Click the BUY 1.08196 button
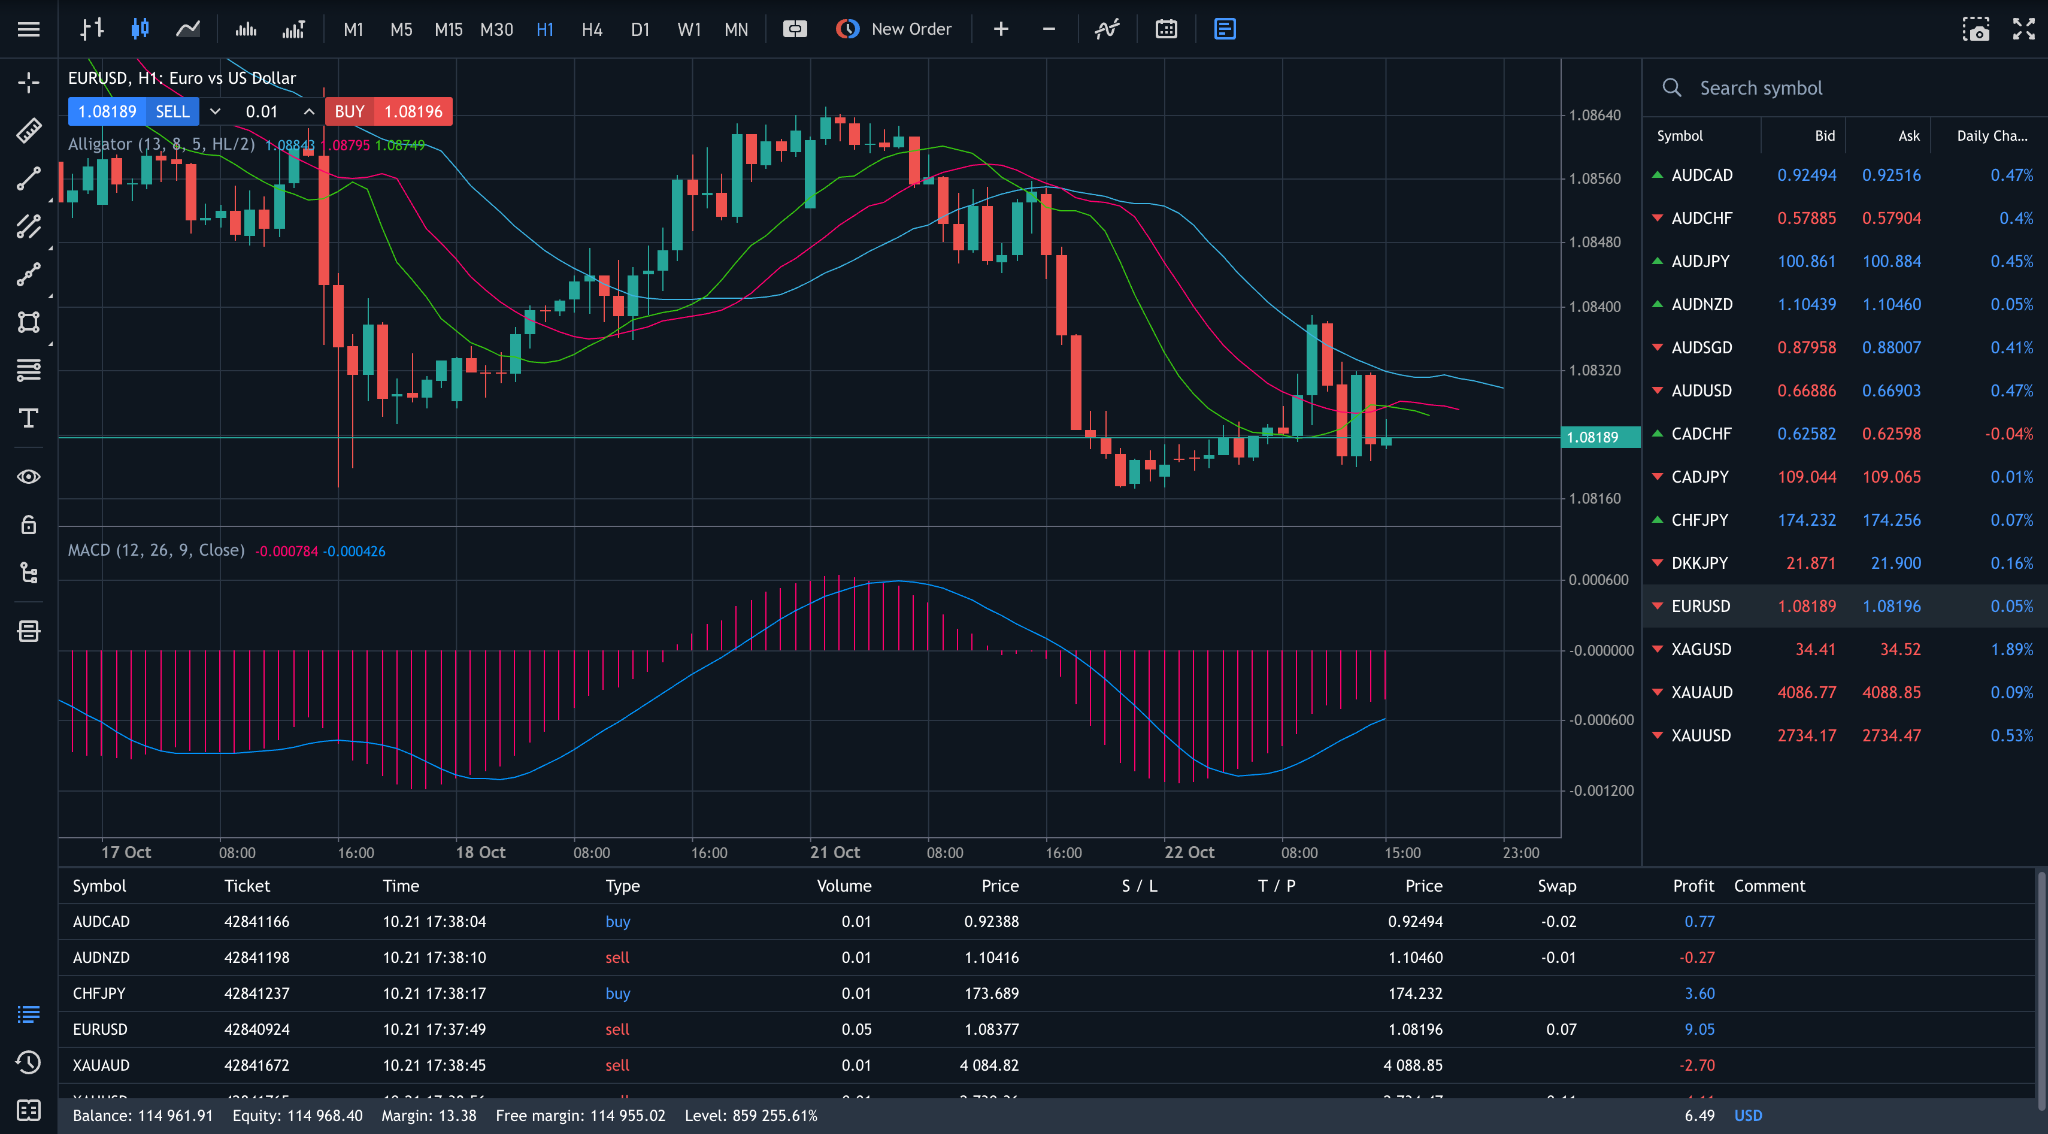2048x1134 pixels. (390, 111)
